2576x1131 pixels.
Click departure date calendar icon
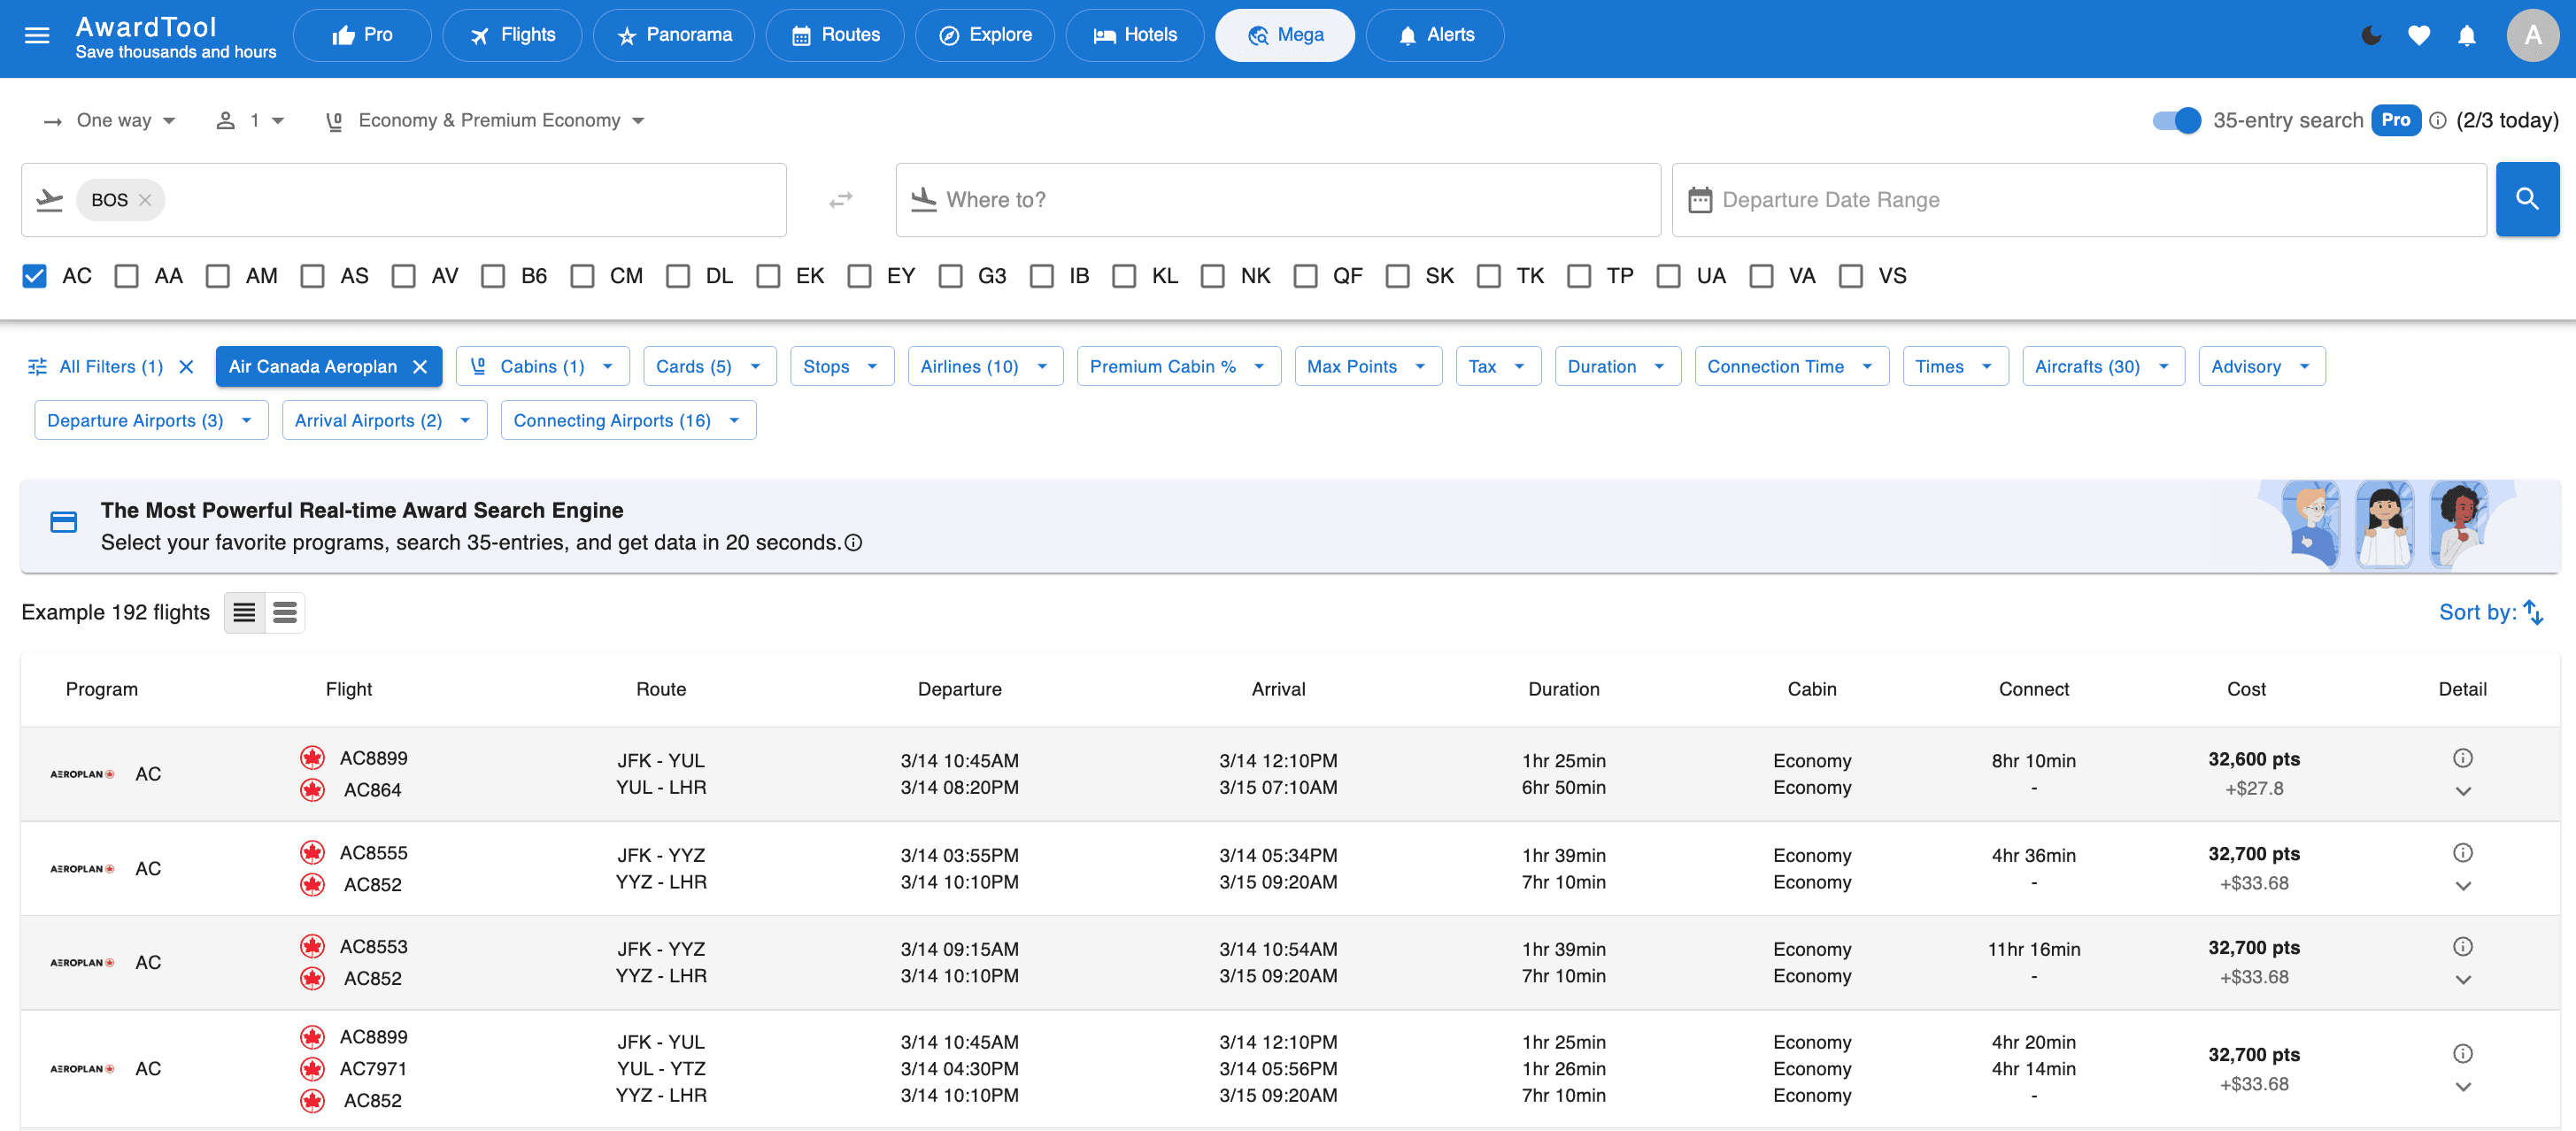(1700, 200)
